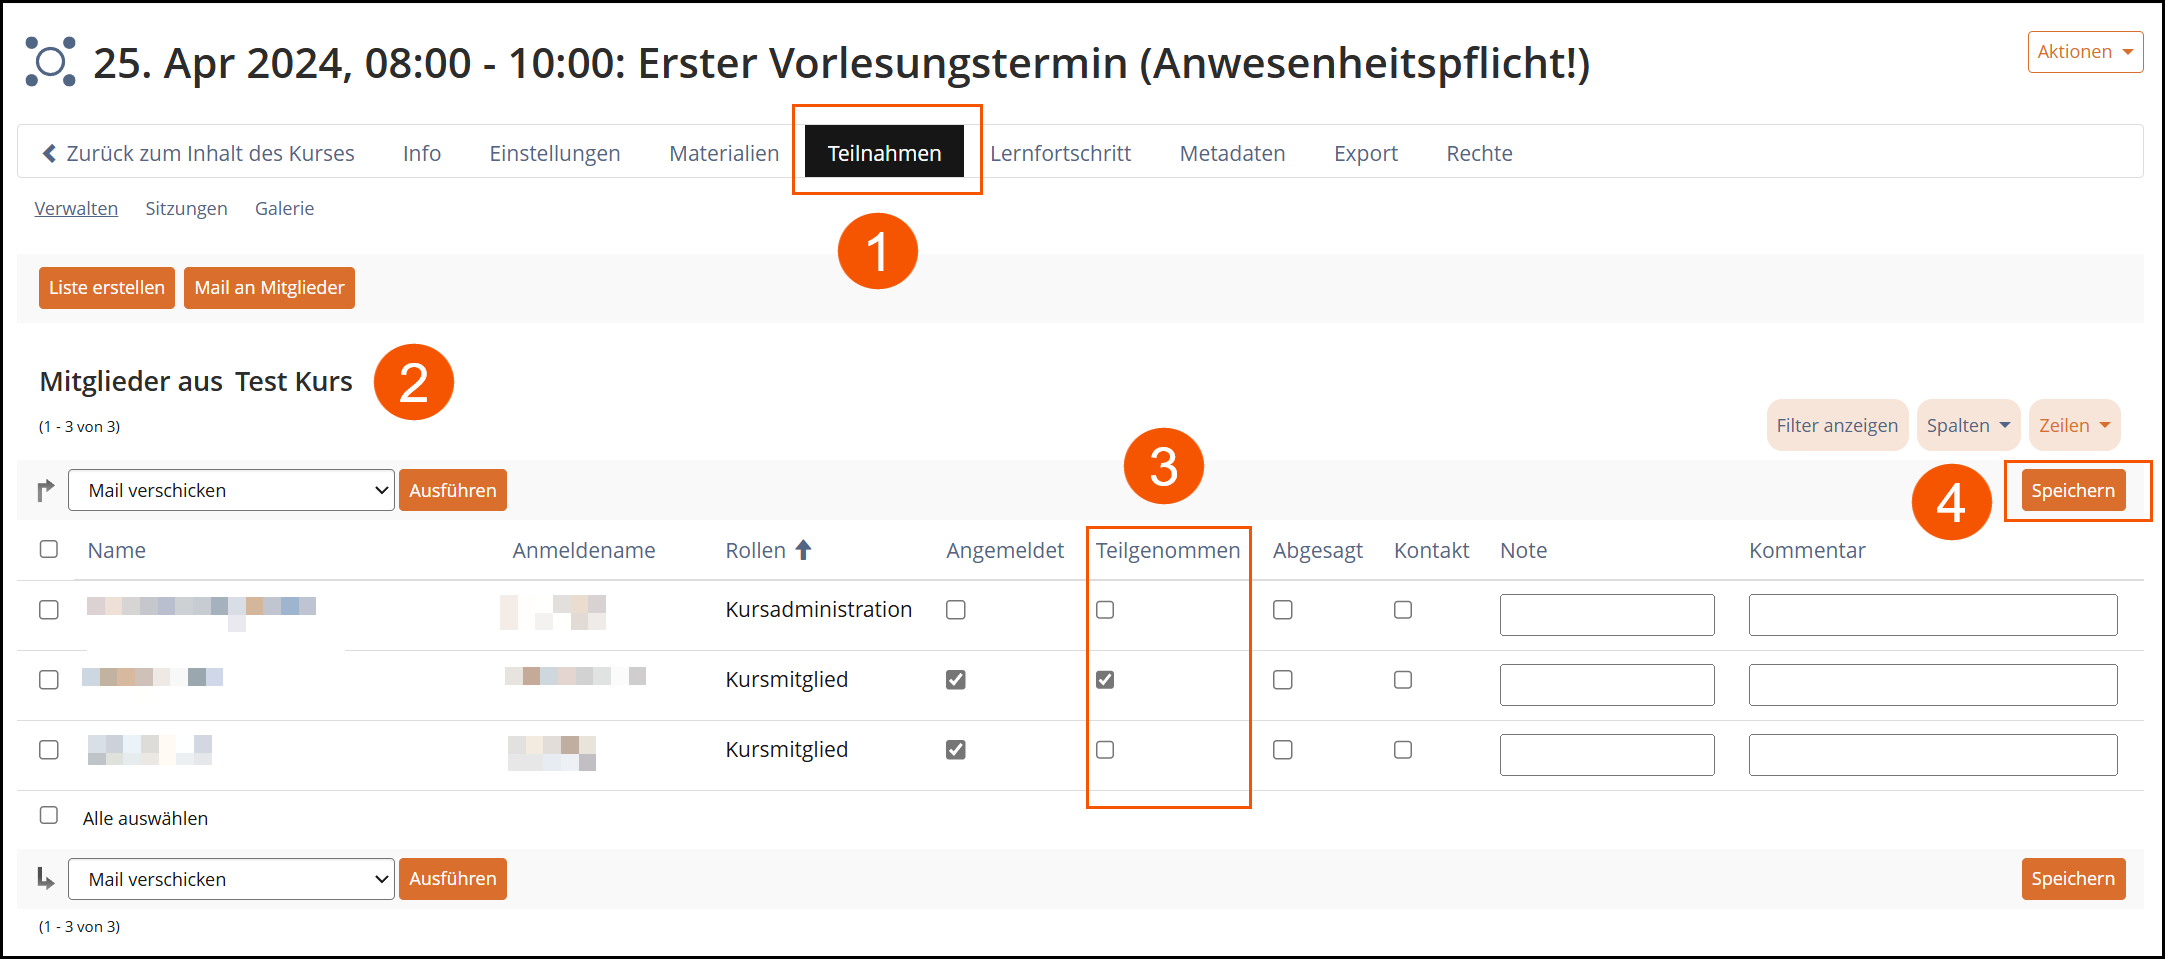2165x959 pixels.
Task: Click the back chevron to course content
Action: click(49, 153)
